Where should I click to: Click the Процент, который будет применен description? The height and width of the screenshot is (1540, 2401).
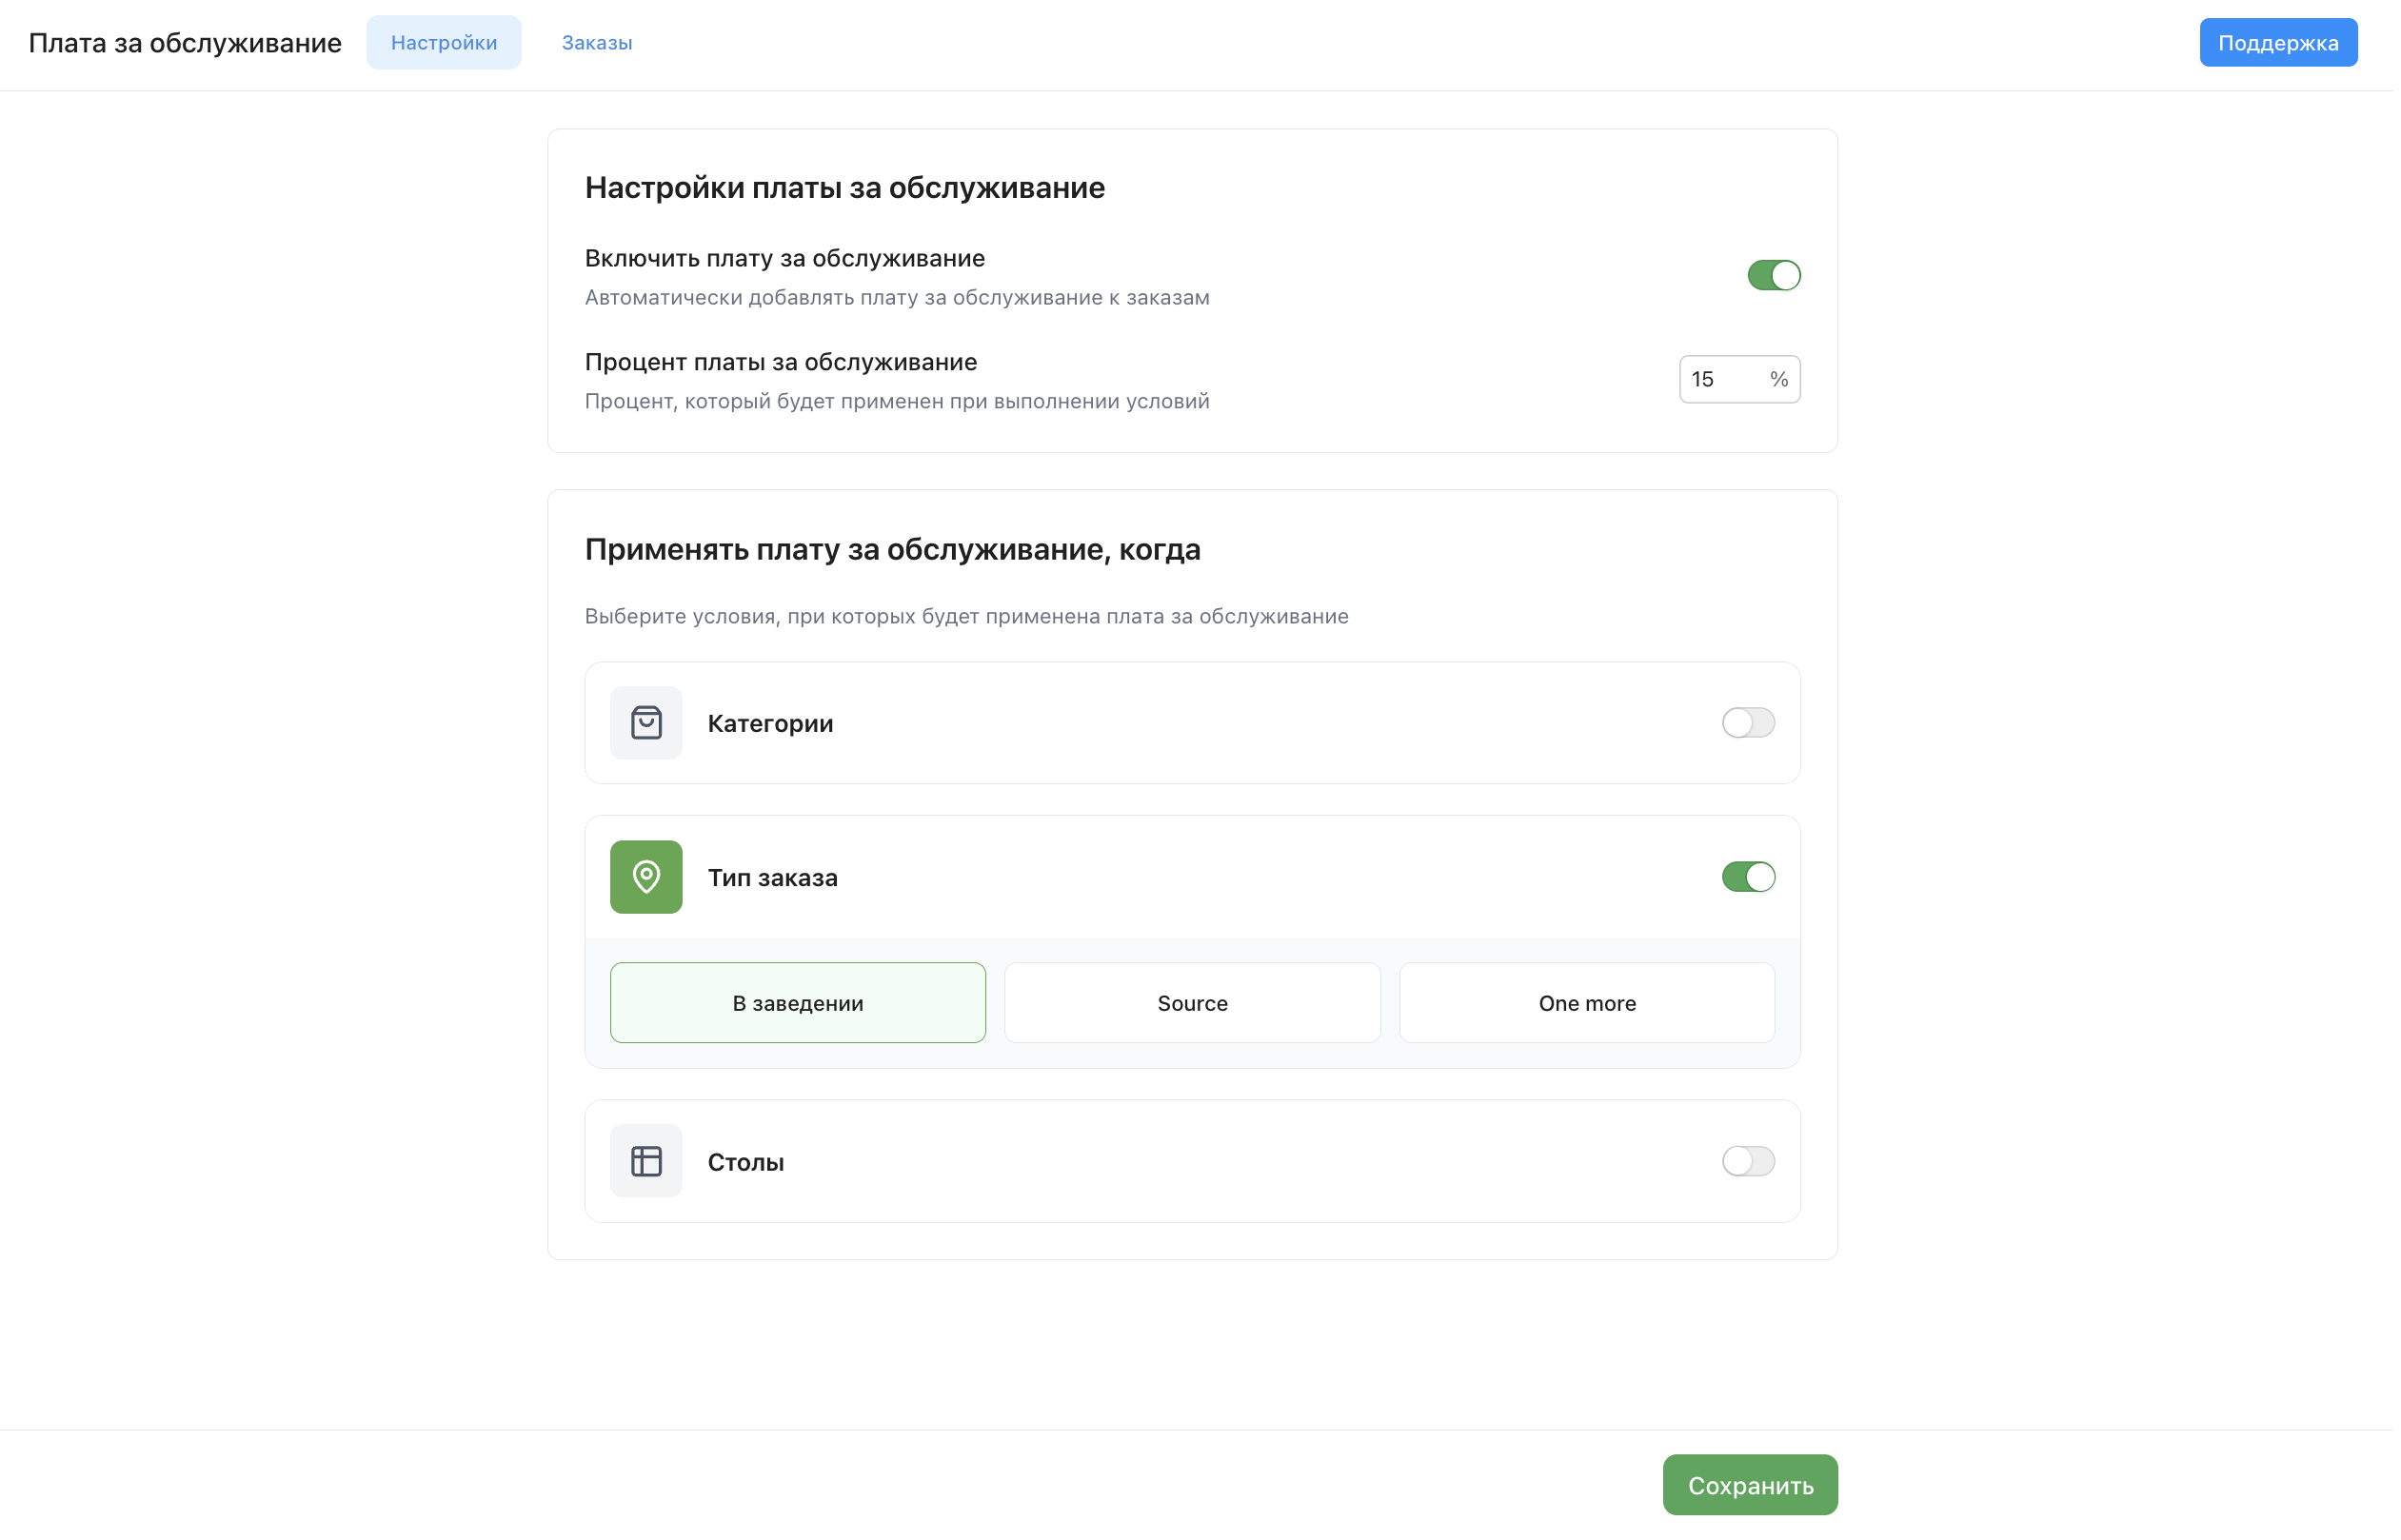[x=899, y=402]
